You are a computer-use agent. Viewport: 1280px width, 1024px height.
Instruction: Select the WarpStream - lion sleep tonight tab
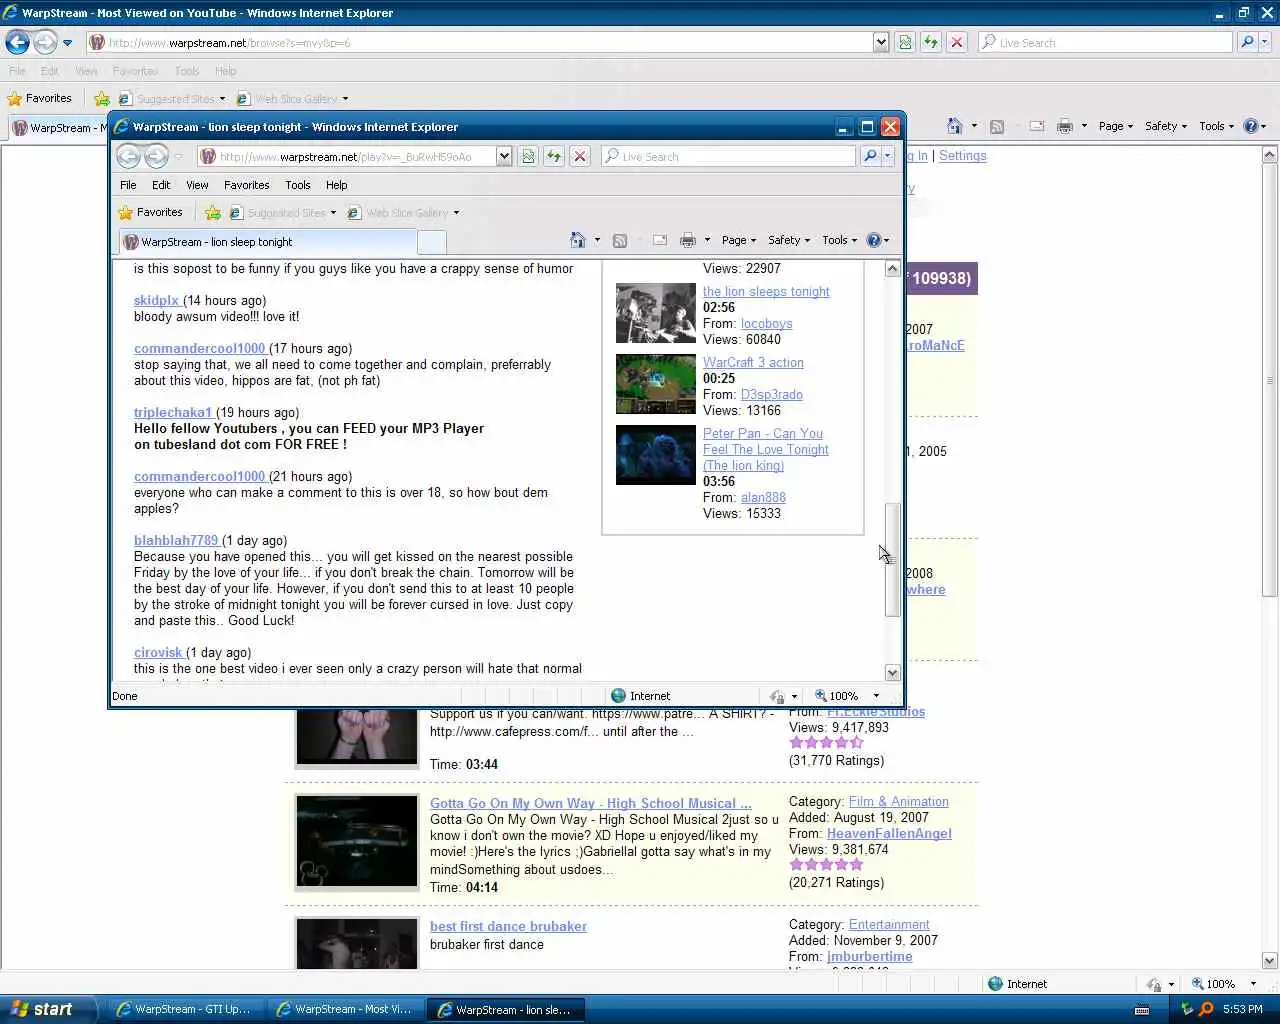tap(267, 242)
